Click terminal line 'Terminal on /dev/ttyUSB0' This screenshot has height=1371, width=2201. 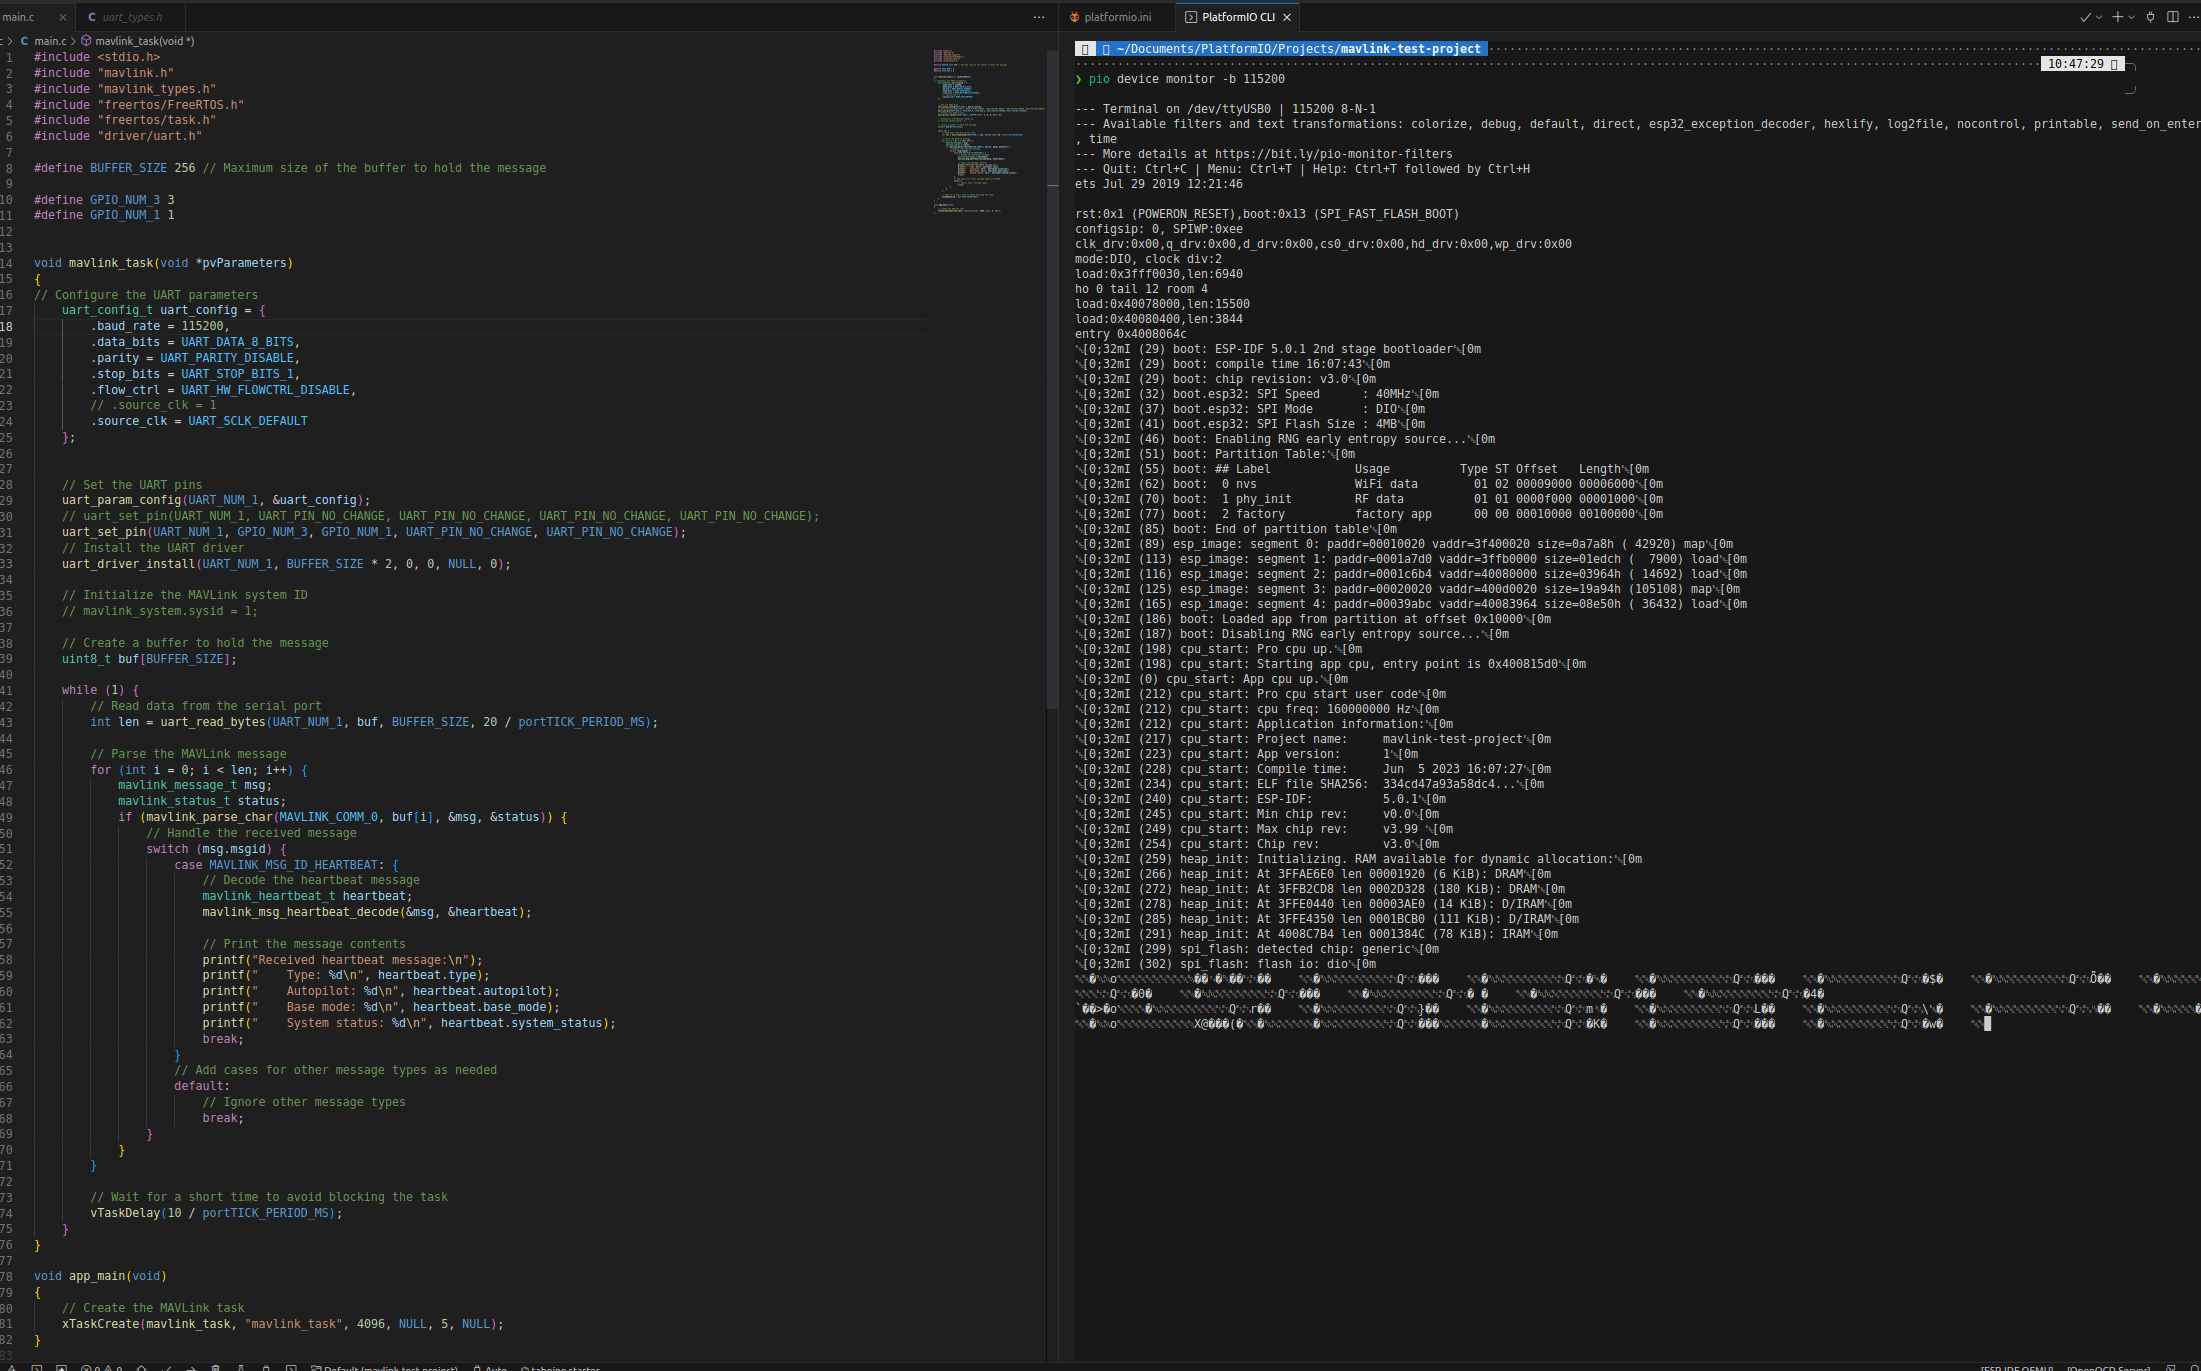point(1225,109)
